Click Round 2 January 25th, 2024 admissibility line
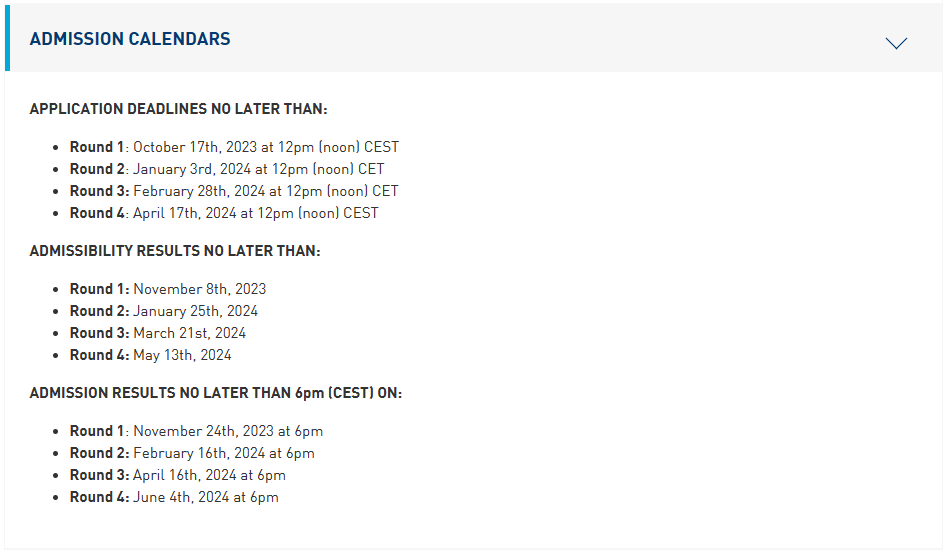 coord(164,311)
